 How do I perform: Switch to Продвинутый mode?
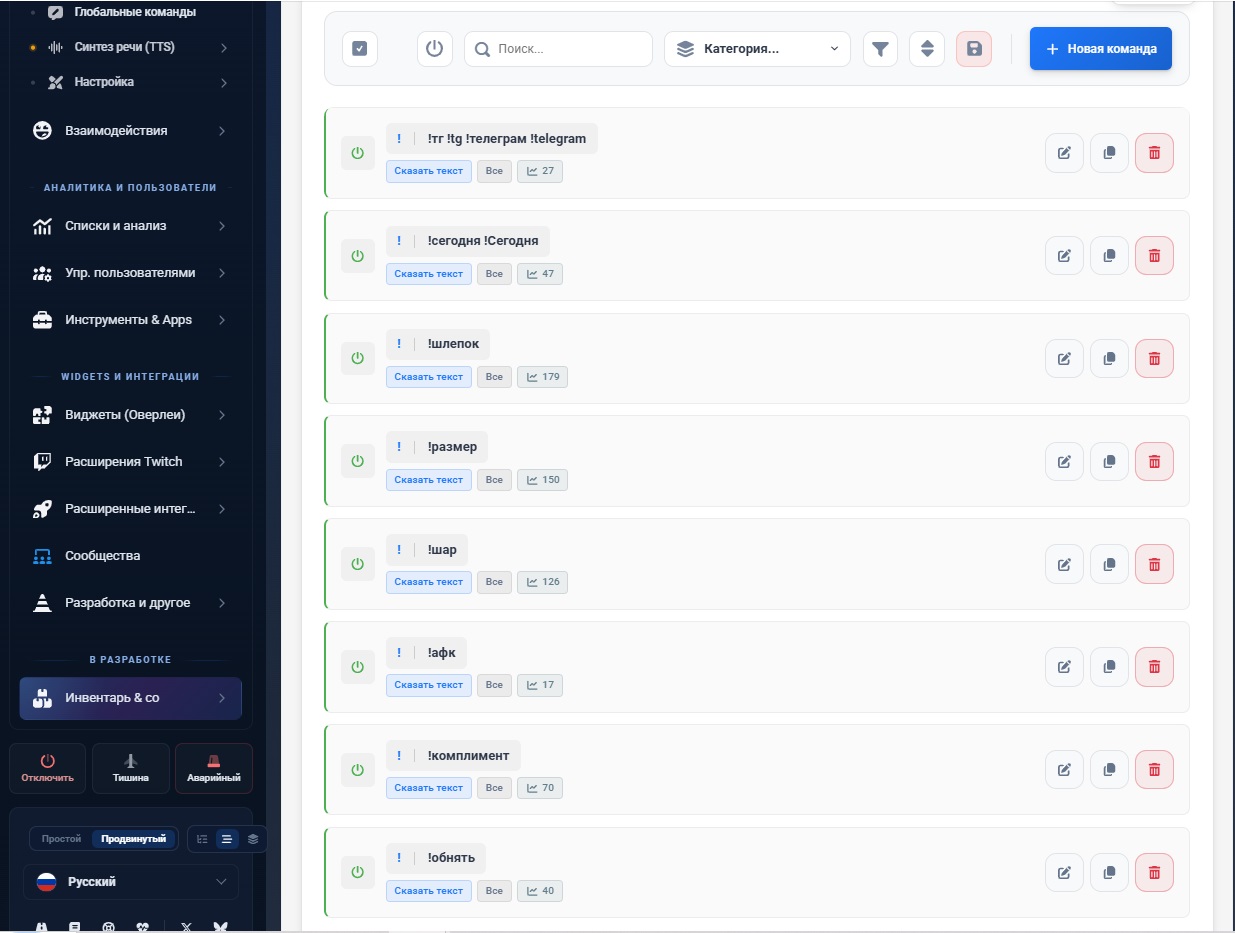[134, 839]
